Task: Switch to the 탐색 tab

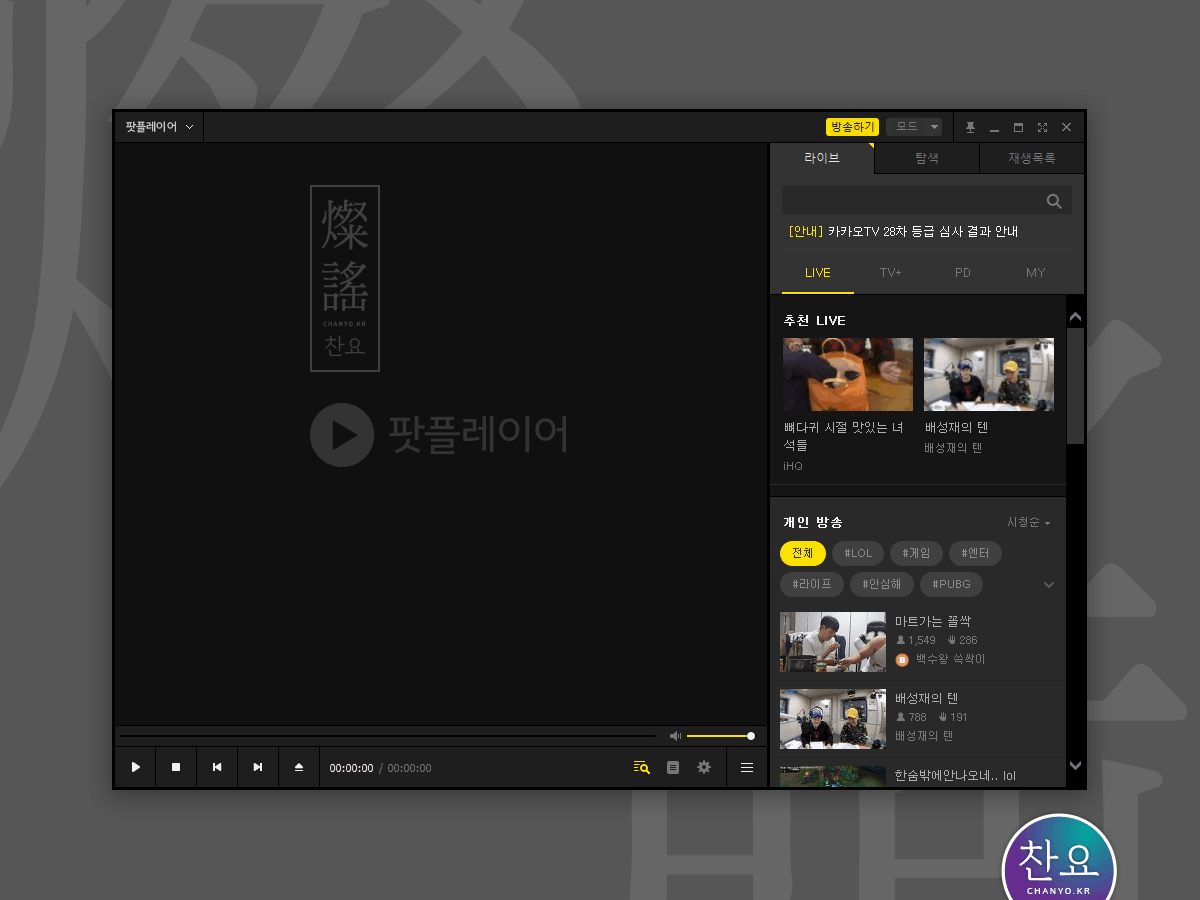Action: 927,158
